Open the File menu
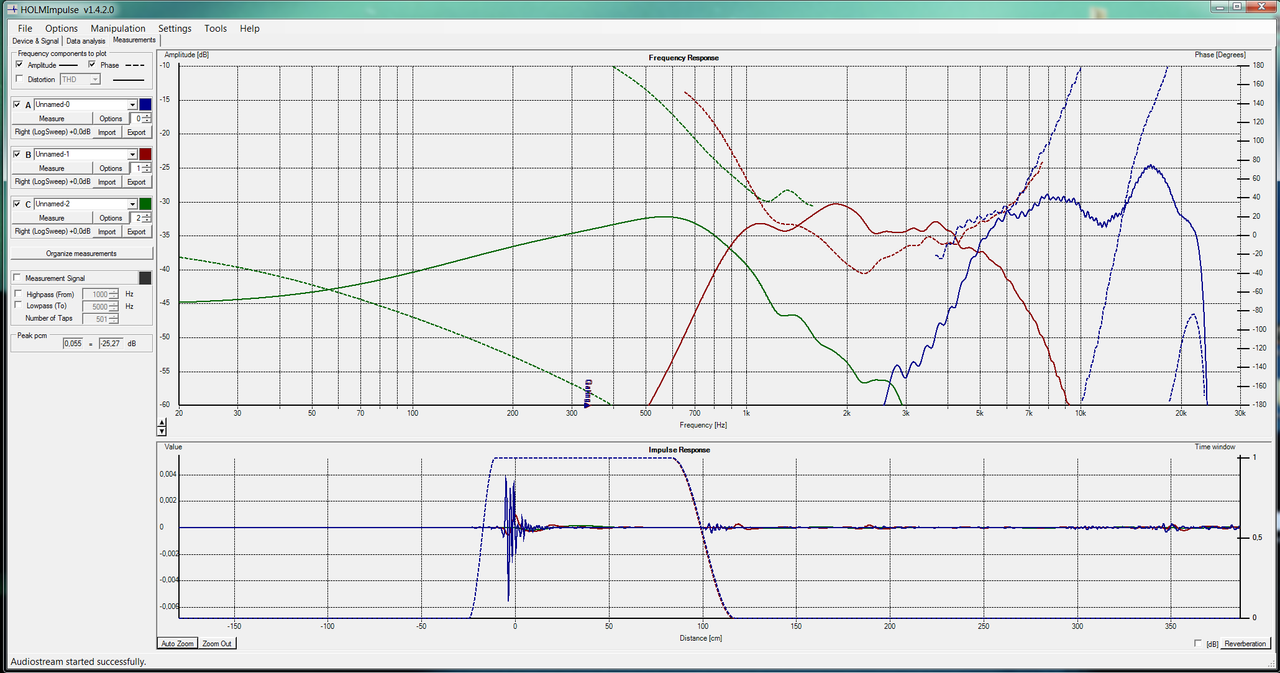1280x673 pixels. tap(25, 29)
